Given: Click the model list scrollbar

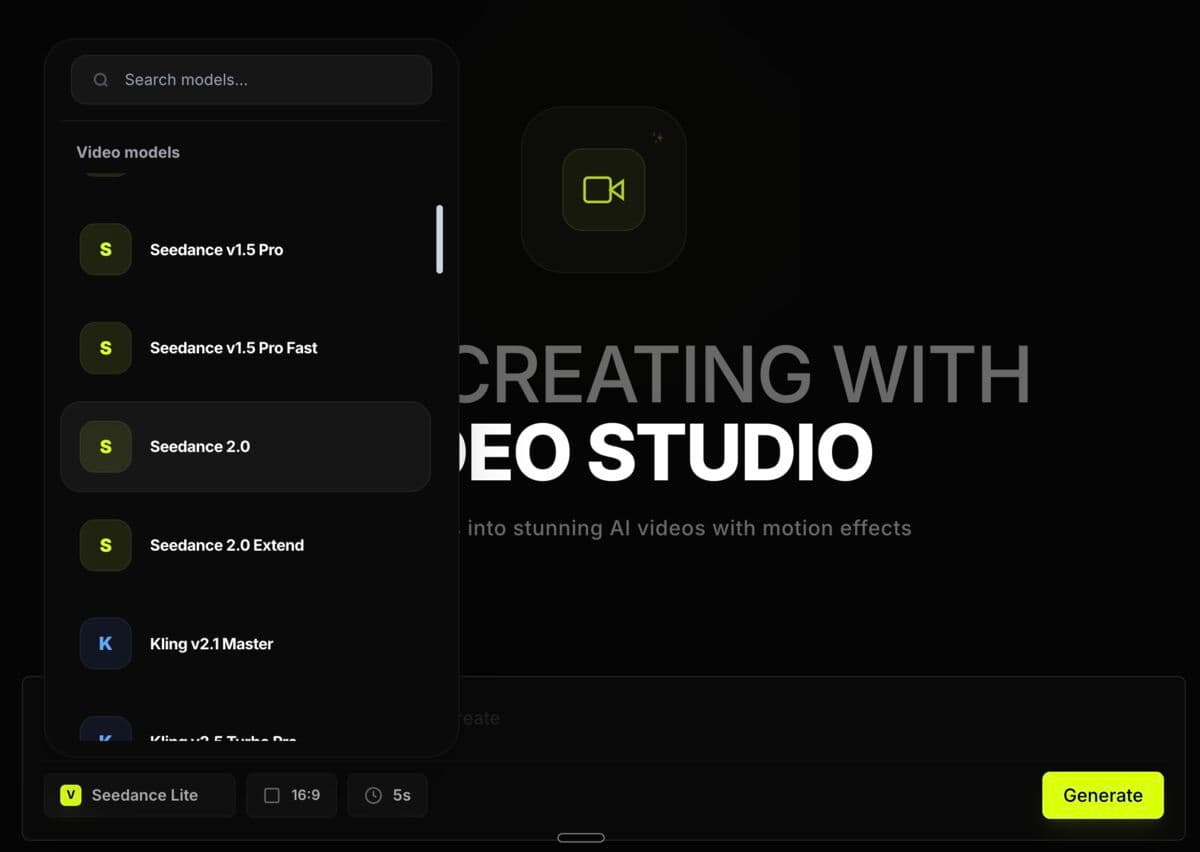Looking at the screenshot, I should point(440,239).
